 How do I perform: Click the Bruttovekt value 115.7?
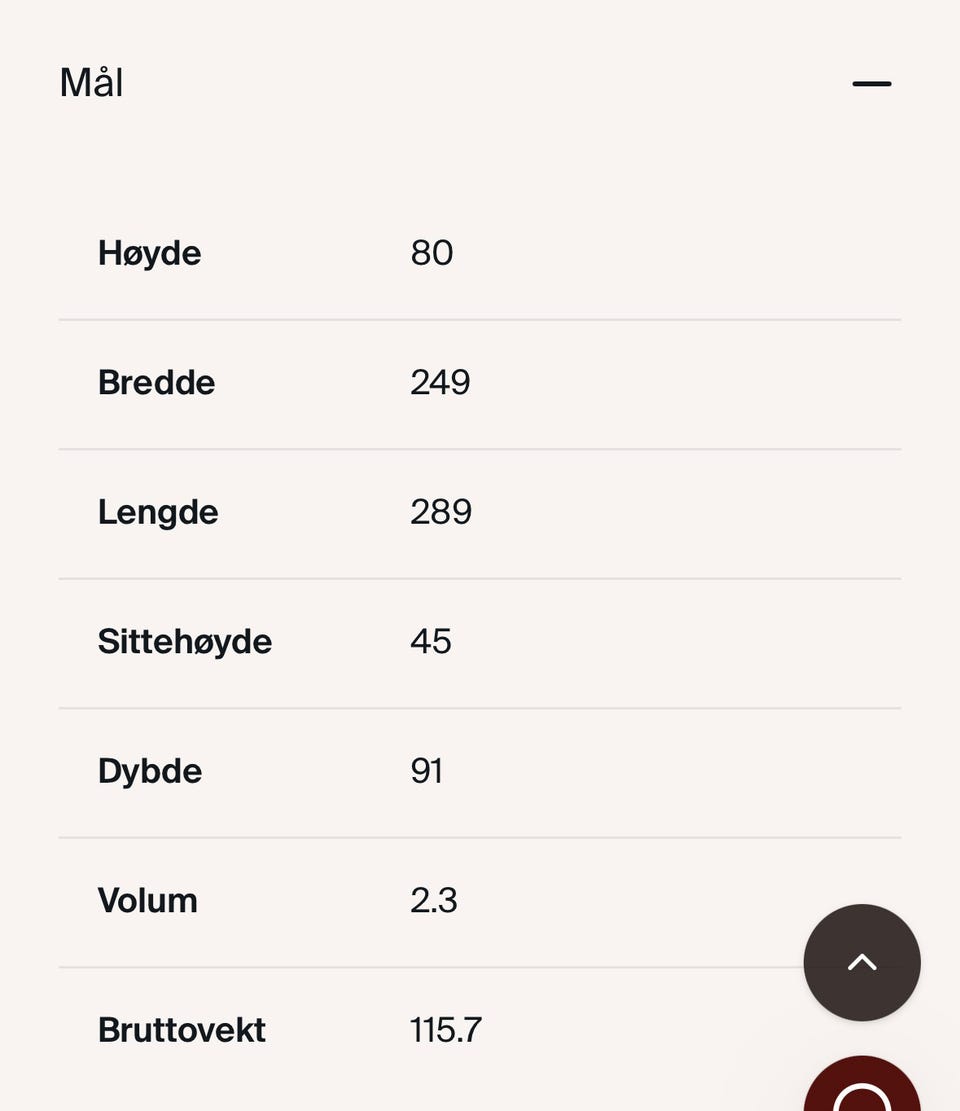pyautogui.click(x=446, y=1030)
